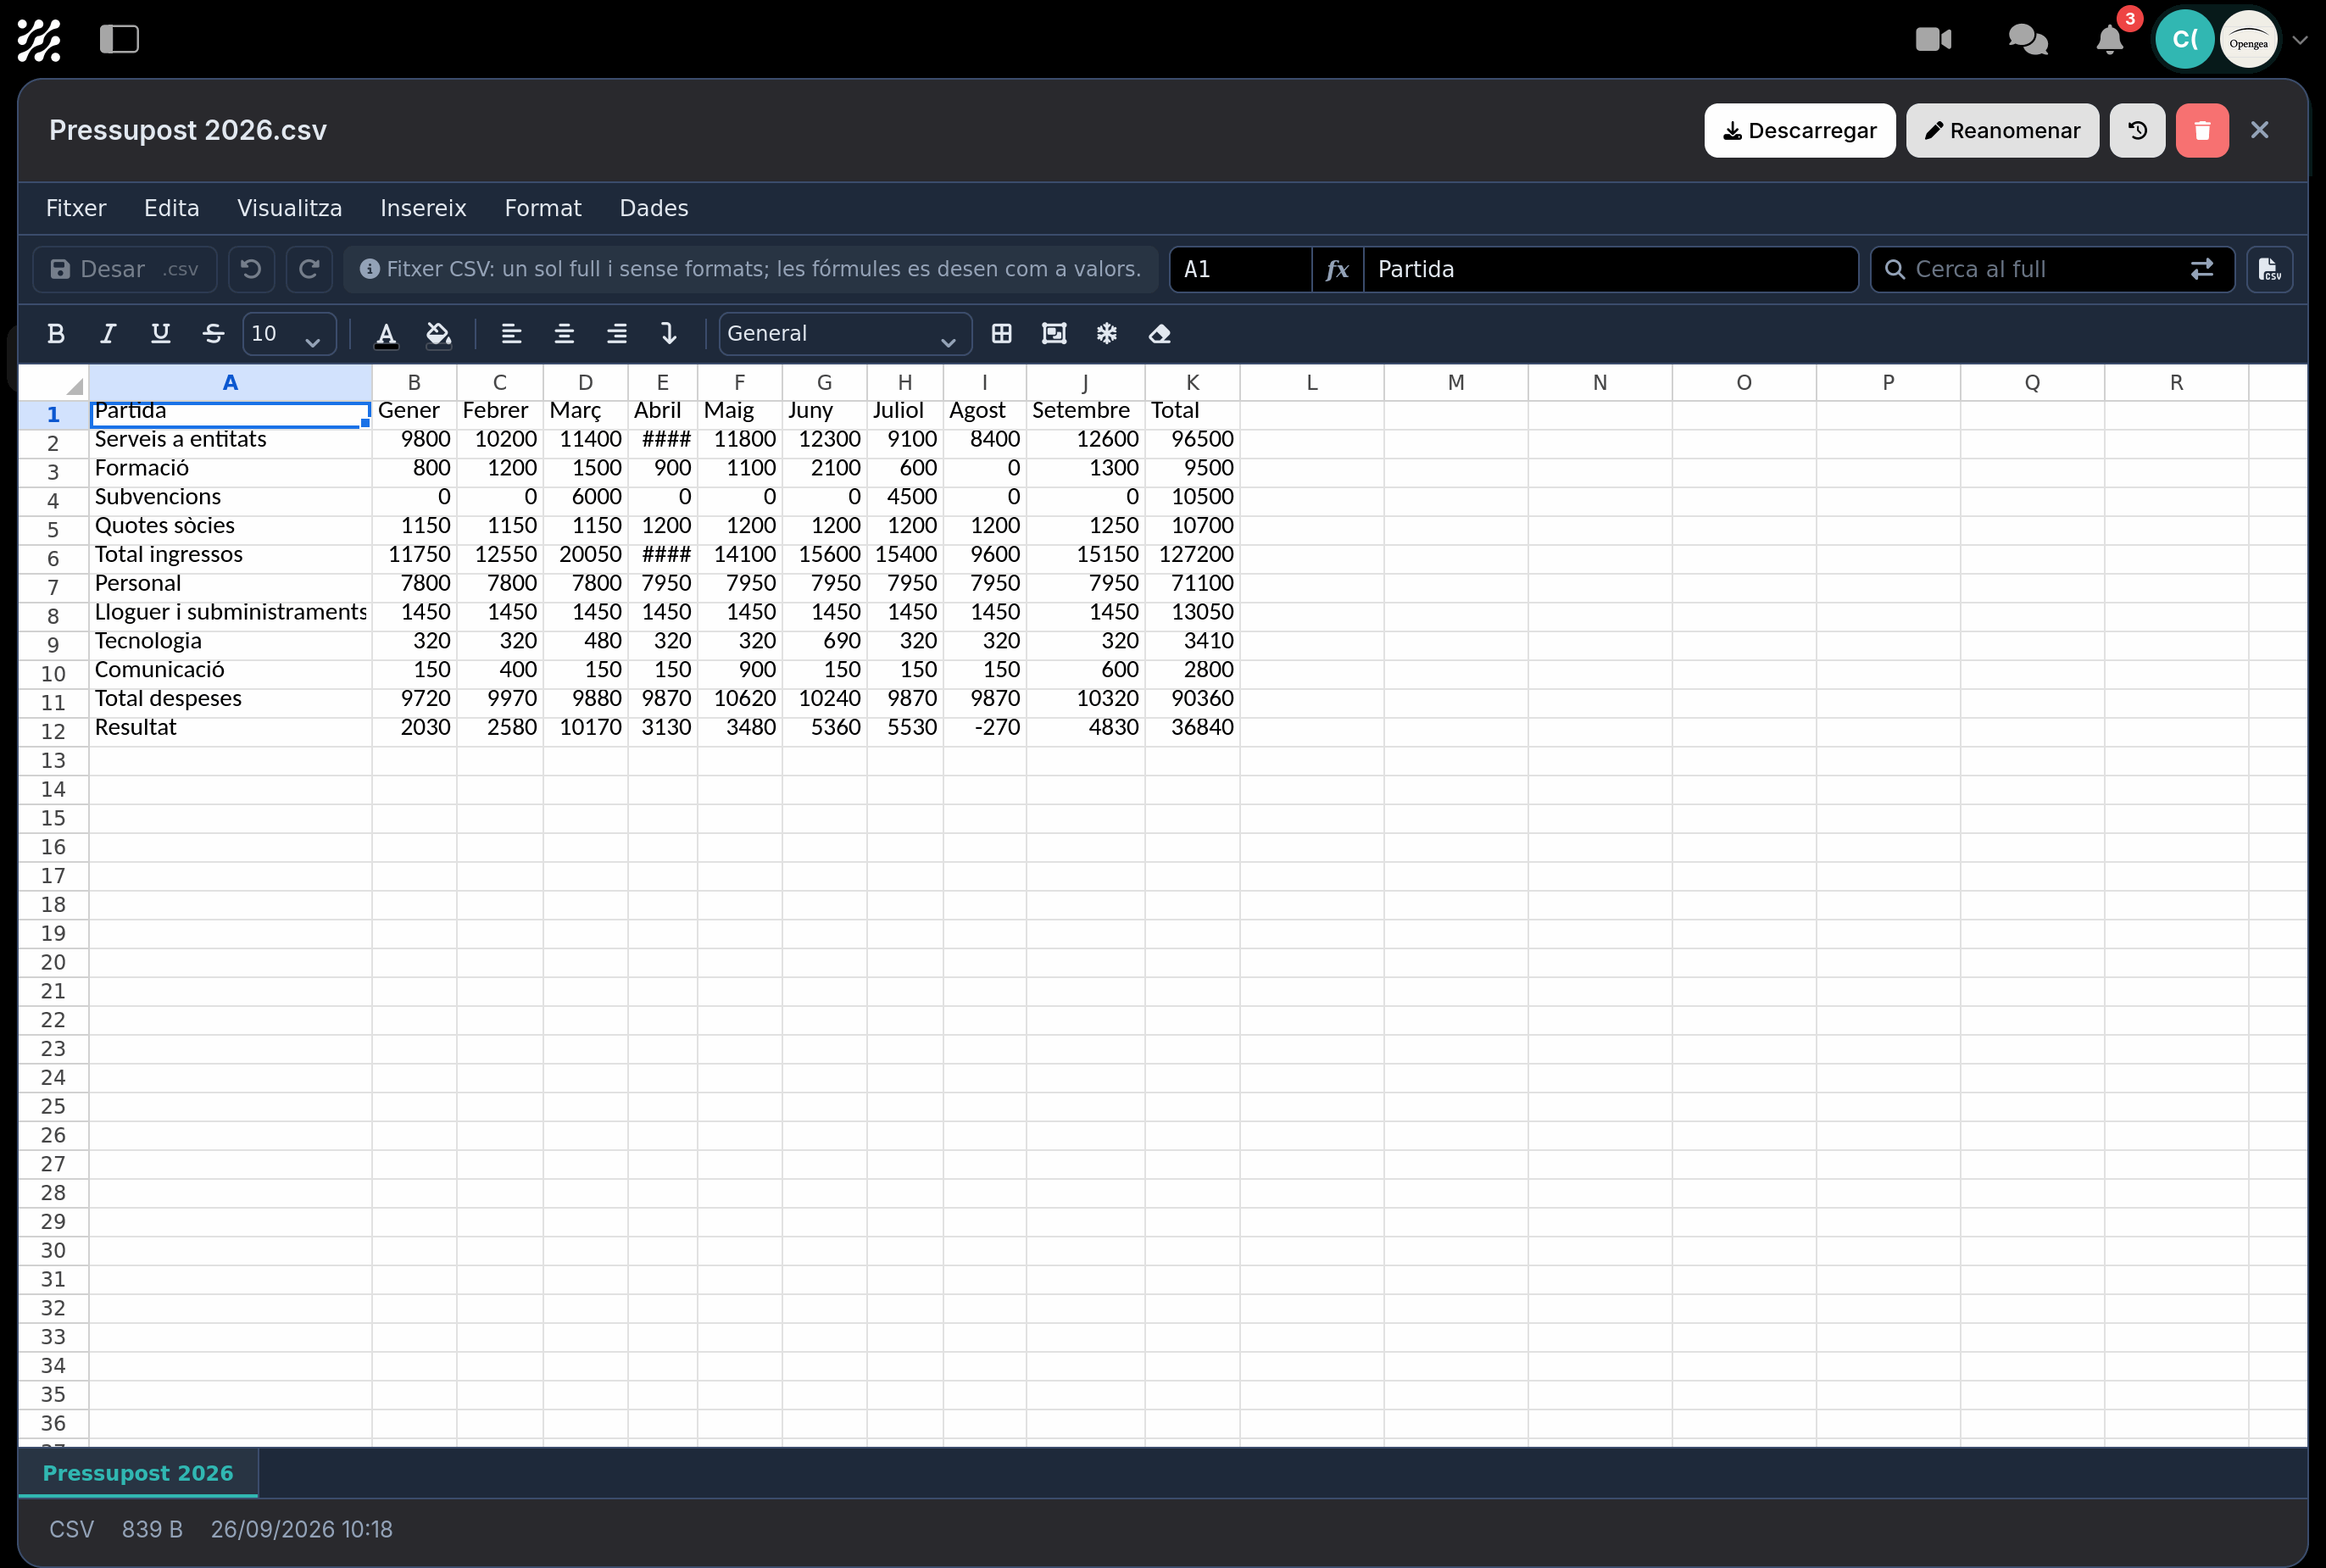This screenshot has width=2326, height=1568.
Task: Toggle italic formatting
Action: point(108,334)
